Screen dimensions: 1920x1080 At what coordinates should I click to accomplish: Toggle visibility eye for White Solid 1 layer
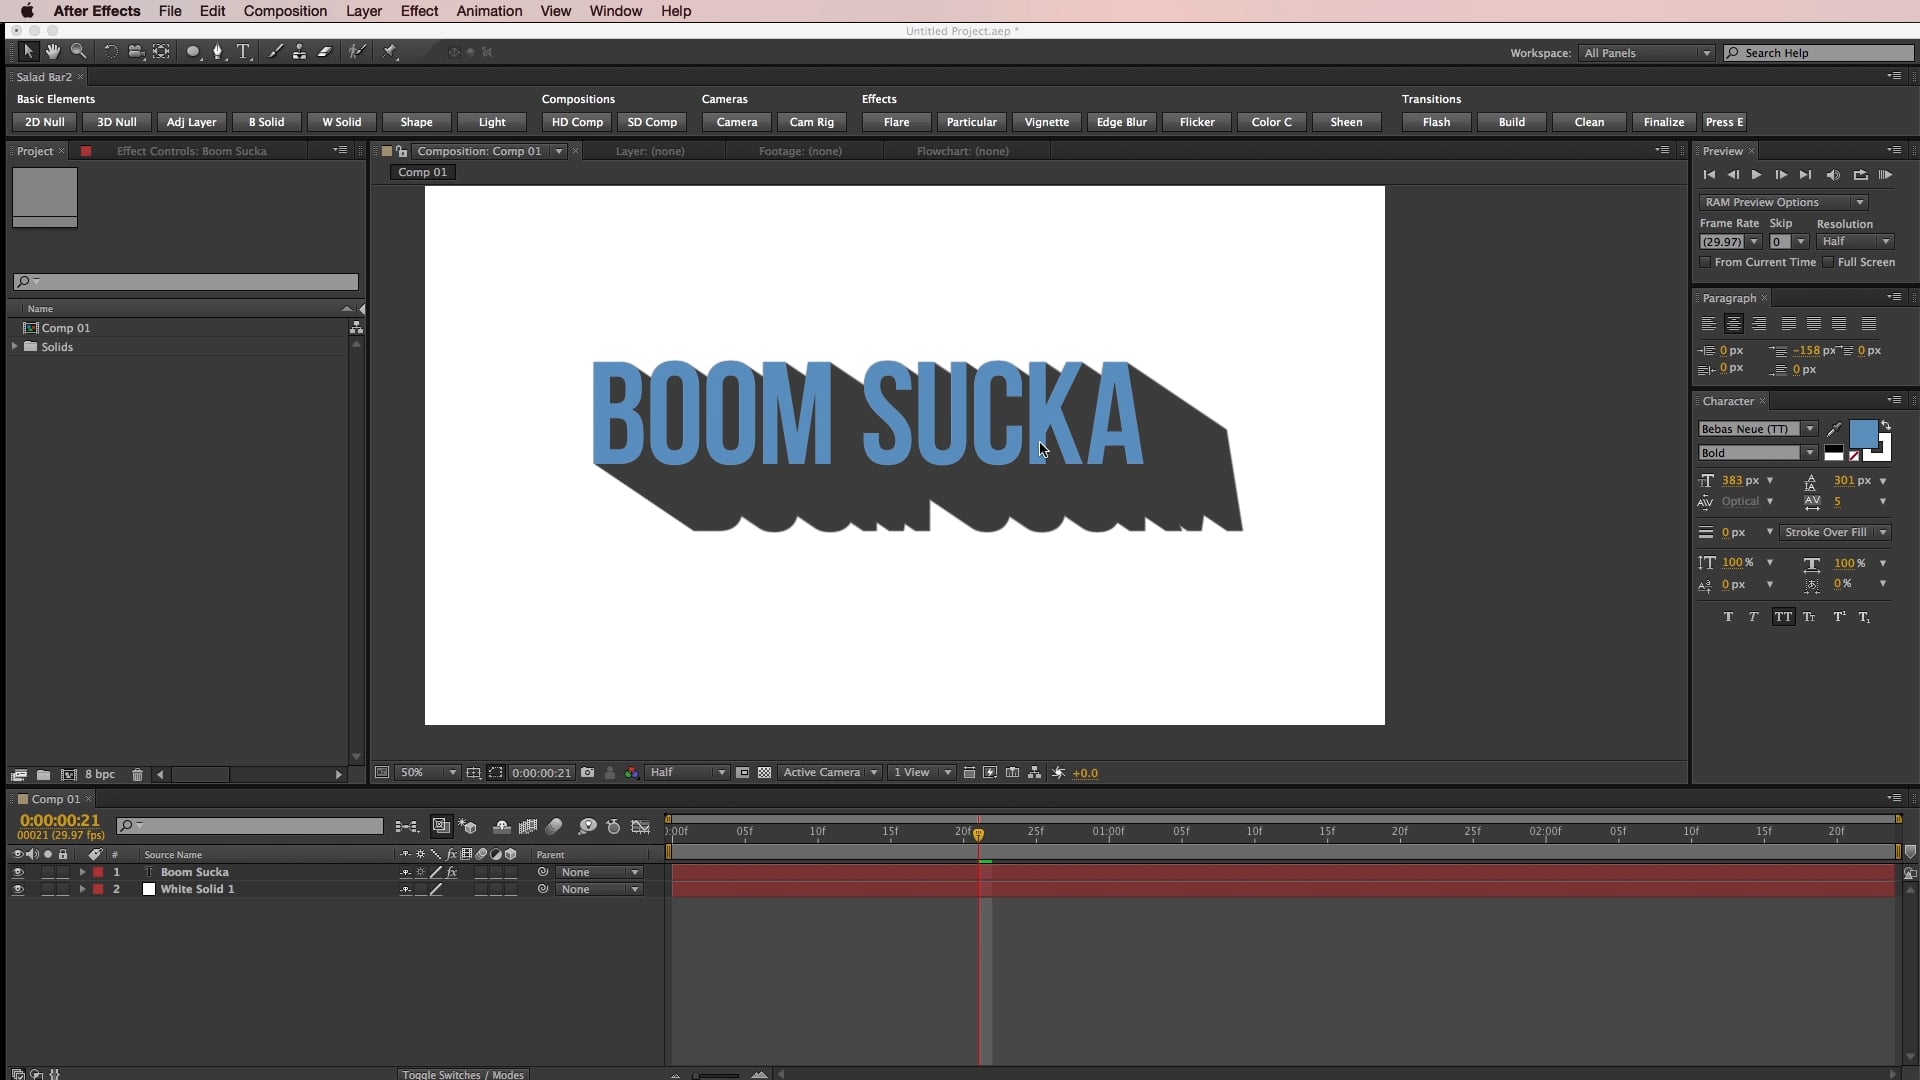pos(18,889)
